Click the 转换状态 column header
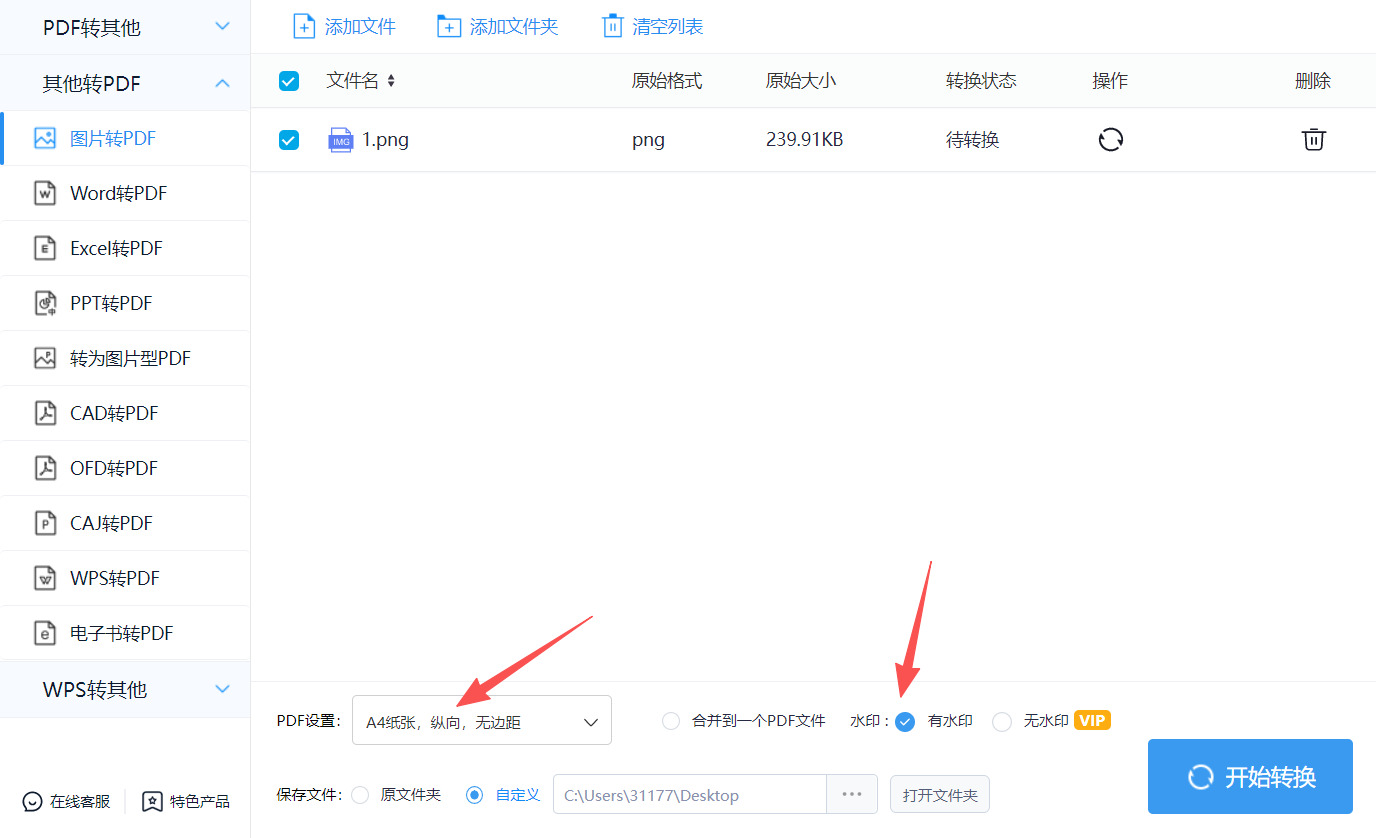 point(982,81)
